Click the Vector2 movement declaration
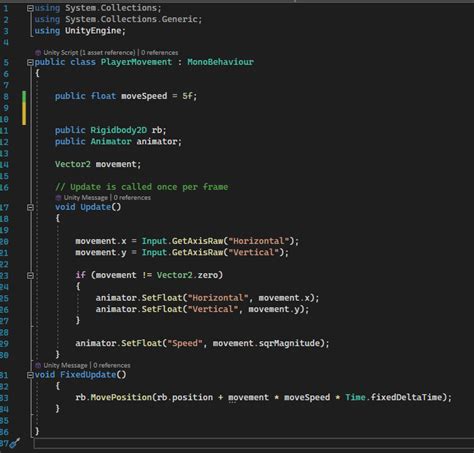This screenshot has height=453, width=474. 98,164
